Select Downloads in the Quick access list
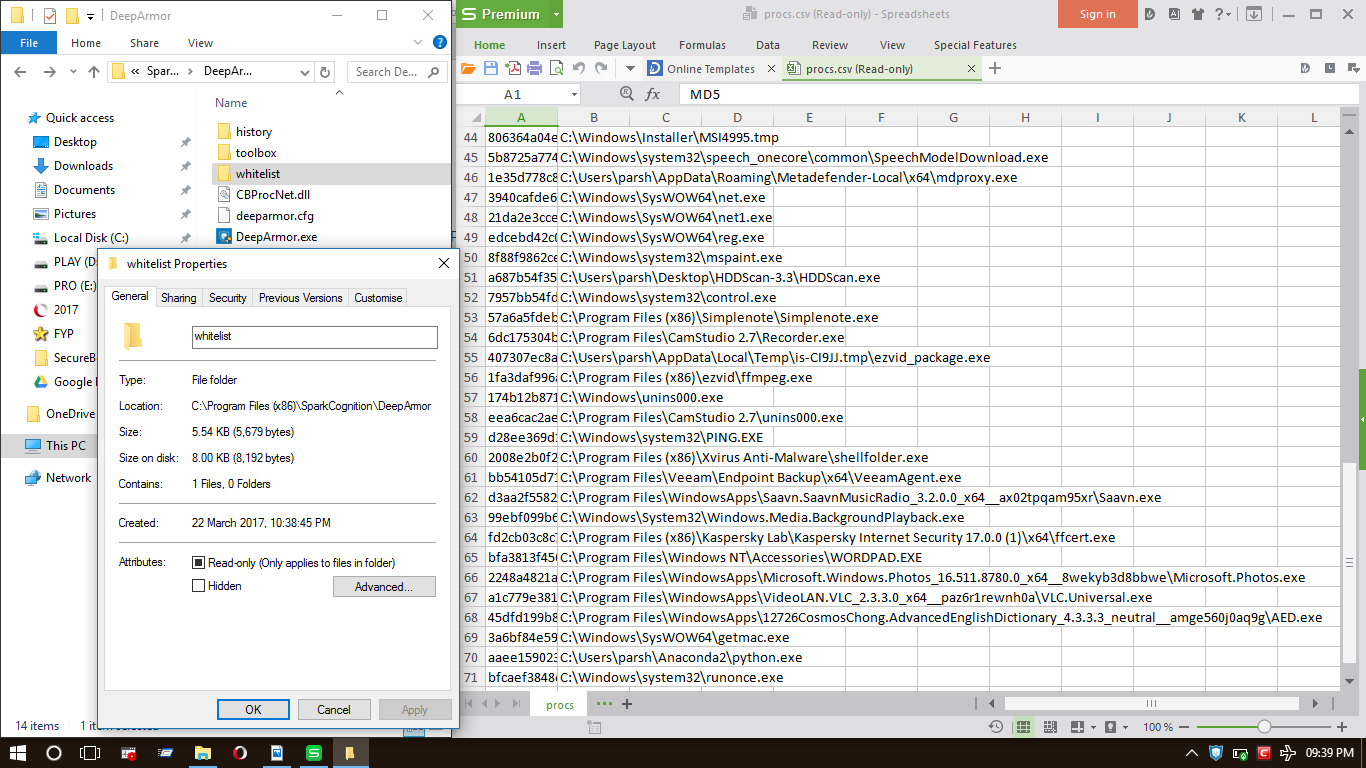The width and height of the screenshot is (1366, 768). [x=83, y=166]
